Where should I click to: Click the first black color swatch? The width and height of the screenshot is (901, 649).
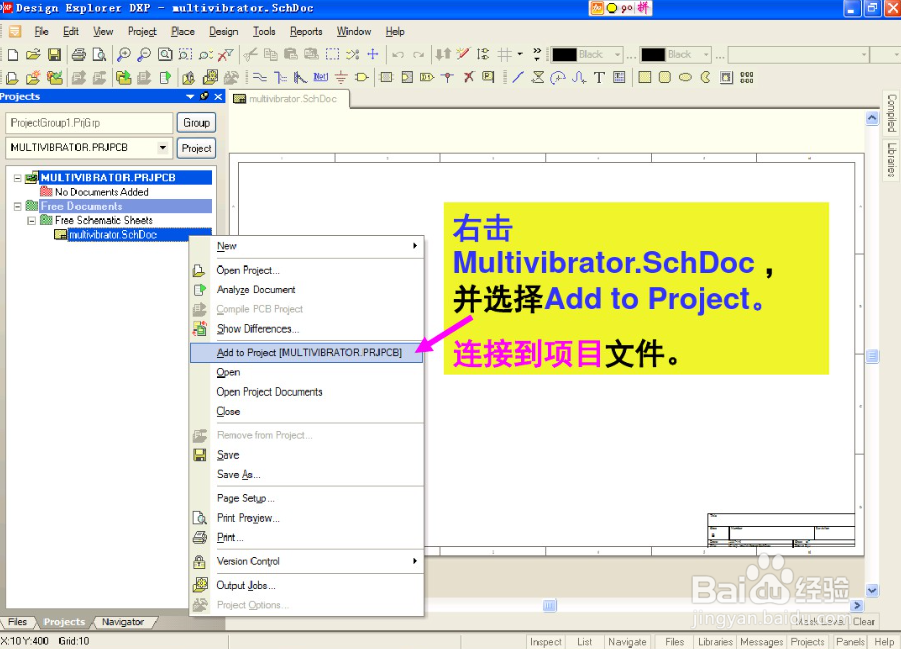pos(564,55)
